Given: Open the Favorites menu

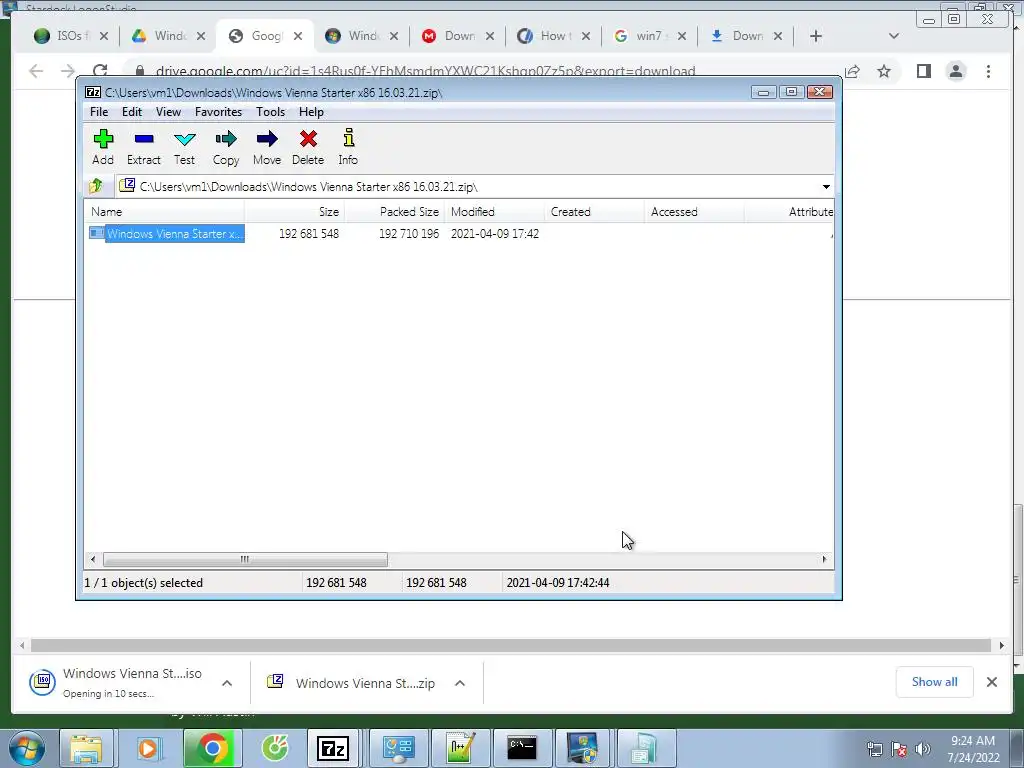Looking at the screenshot, I should click(x=218, y=112).
